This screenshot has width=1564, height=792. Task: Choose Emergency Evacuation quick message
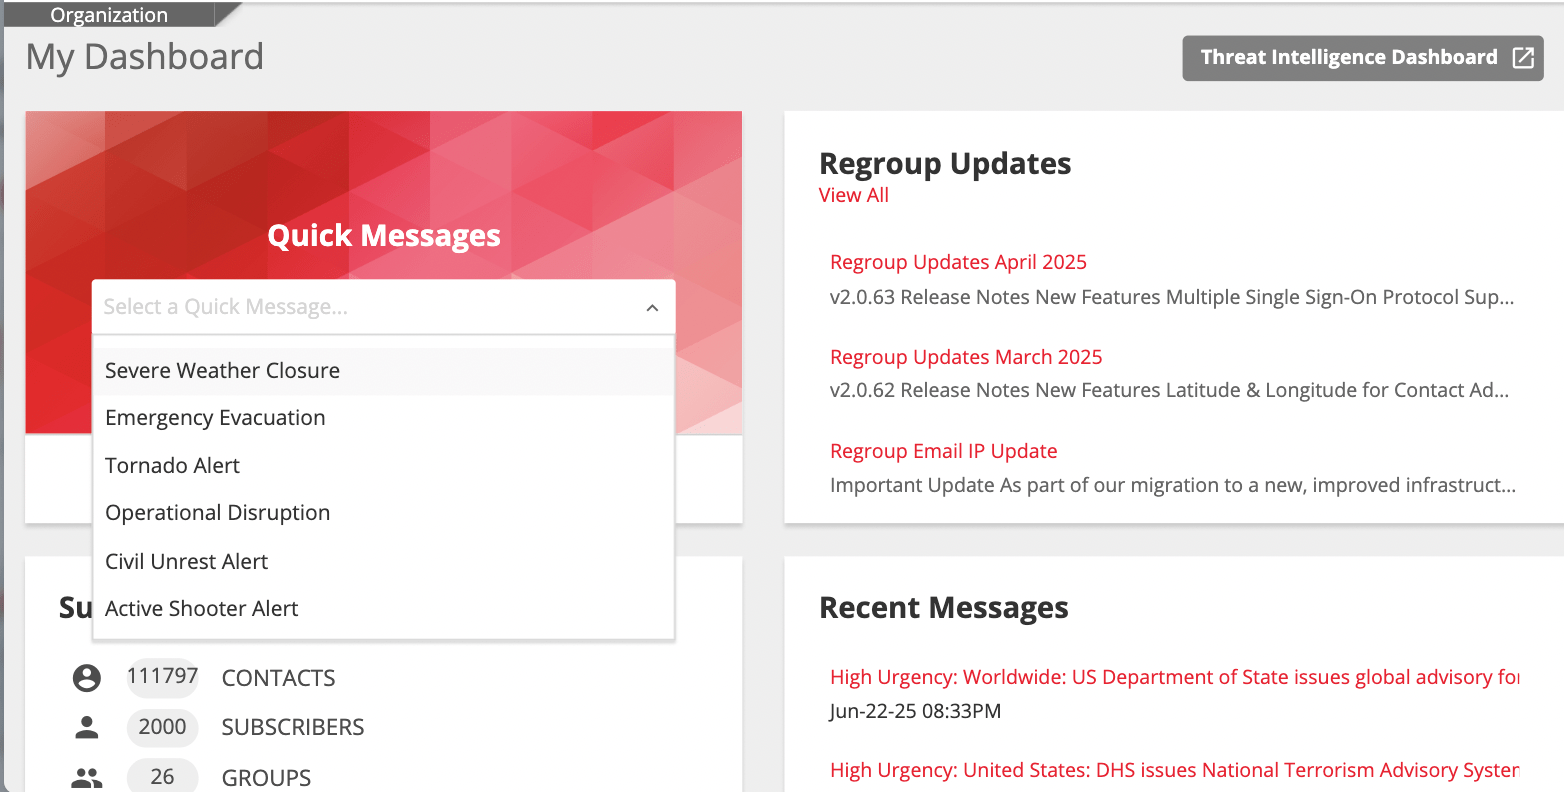tap(215, 418)
